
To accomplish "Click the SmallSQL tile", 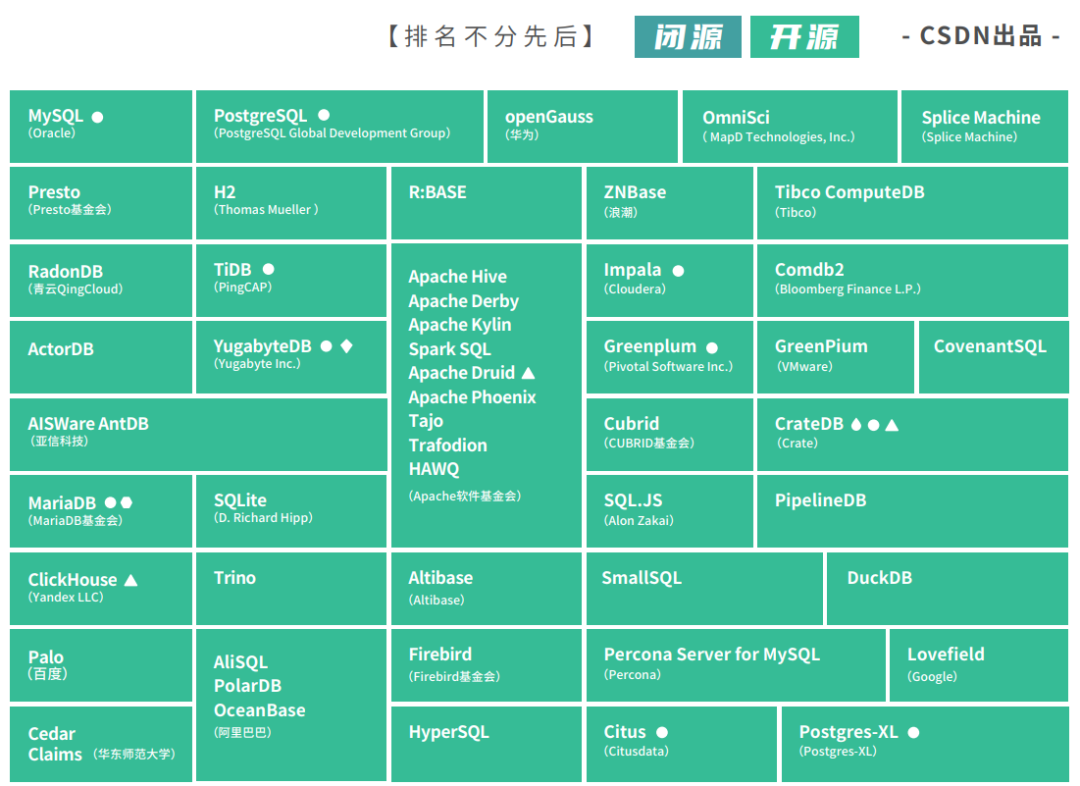I will coord(704,588).
